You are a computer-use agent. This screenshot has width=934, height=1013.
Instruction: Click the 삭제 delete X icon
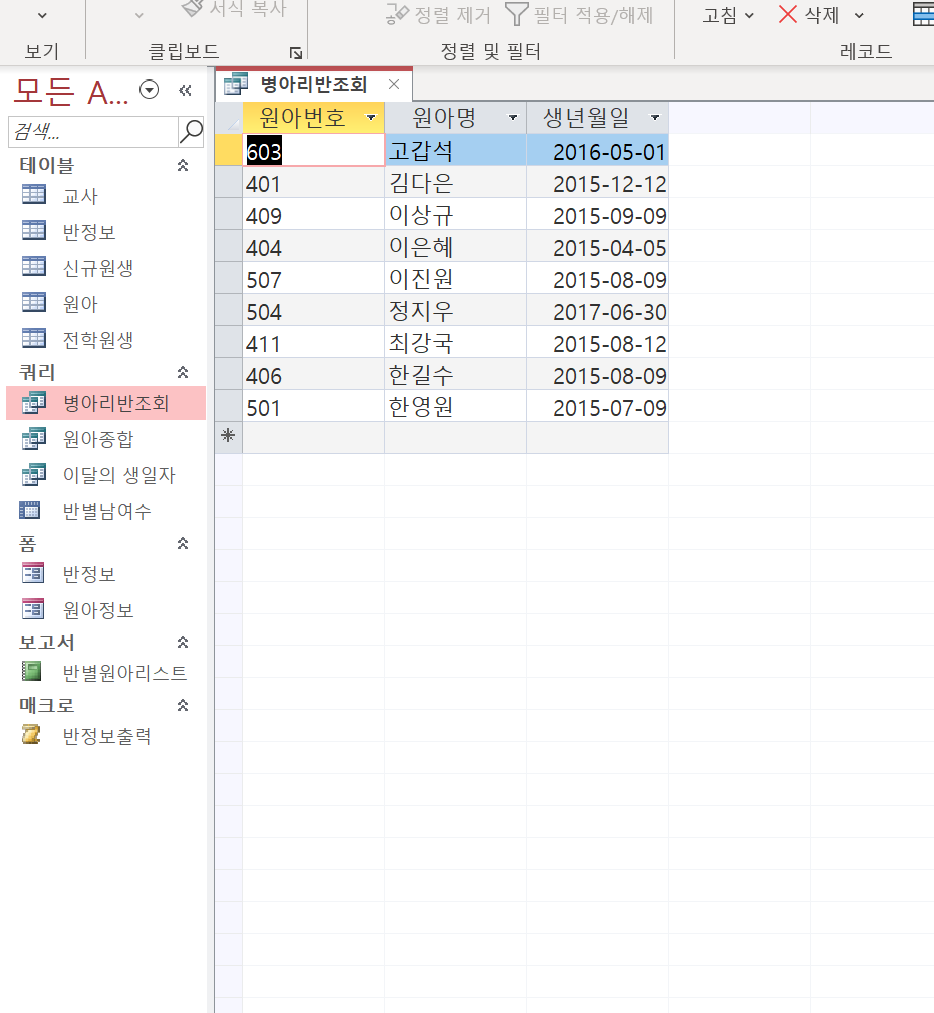tap(788, 14)
